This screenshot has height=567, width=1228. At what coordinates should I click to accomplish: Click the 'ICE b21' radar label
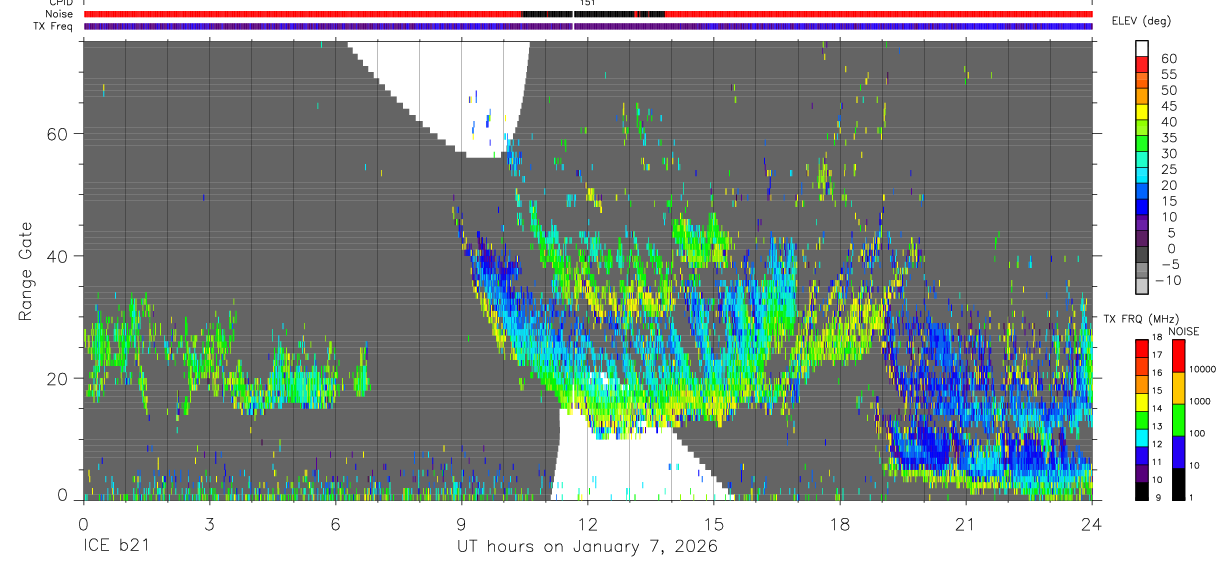(x=116, y=547)
